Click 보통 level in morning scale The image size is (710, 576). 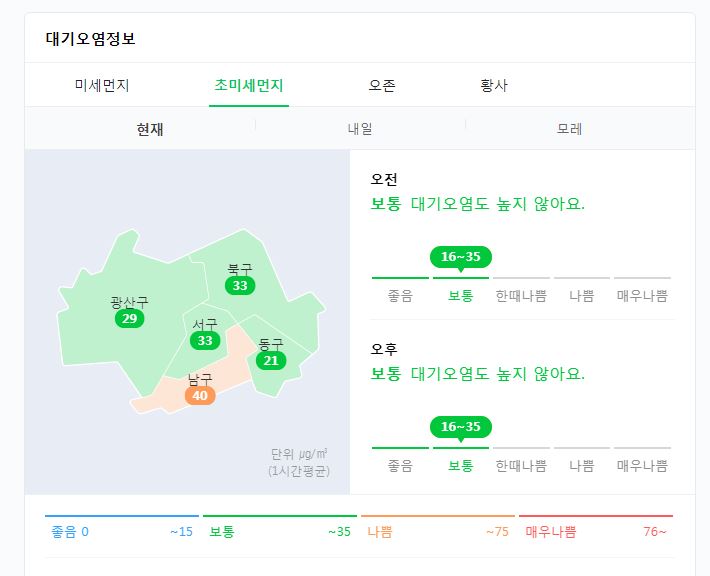point(461,296)
